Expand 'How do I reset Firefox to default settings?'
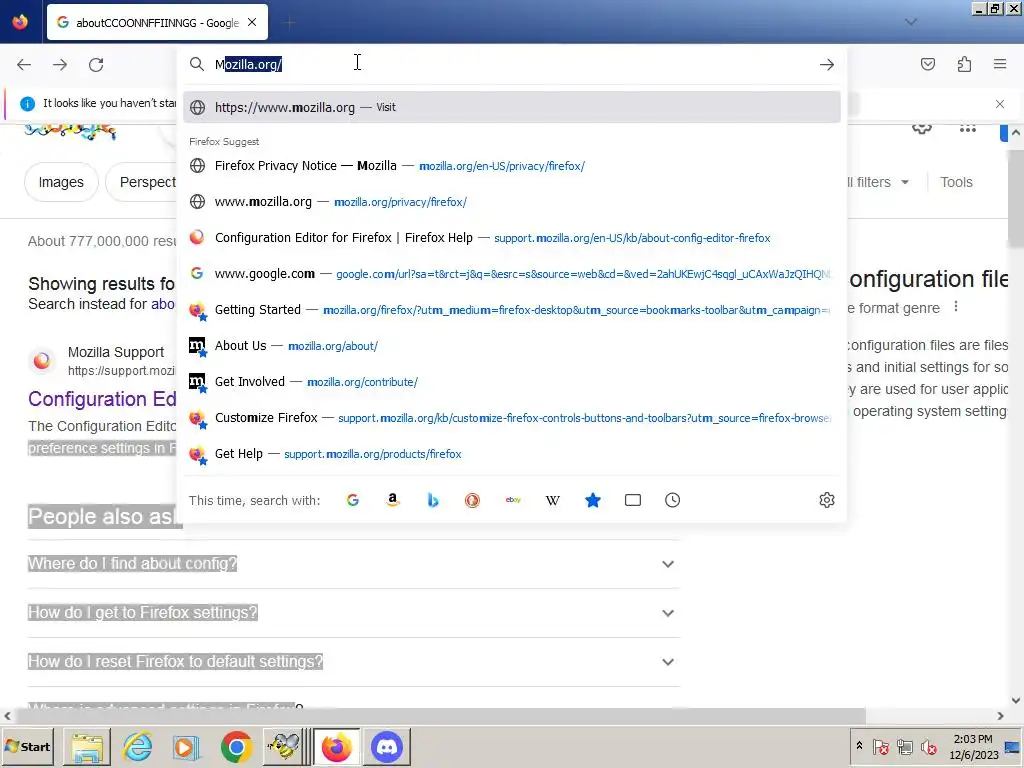 click(x=353, y=662)
